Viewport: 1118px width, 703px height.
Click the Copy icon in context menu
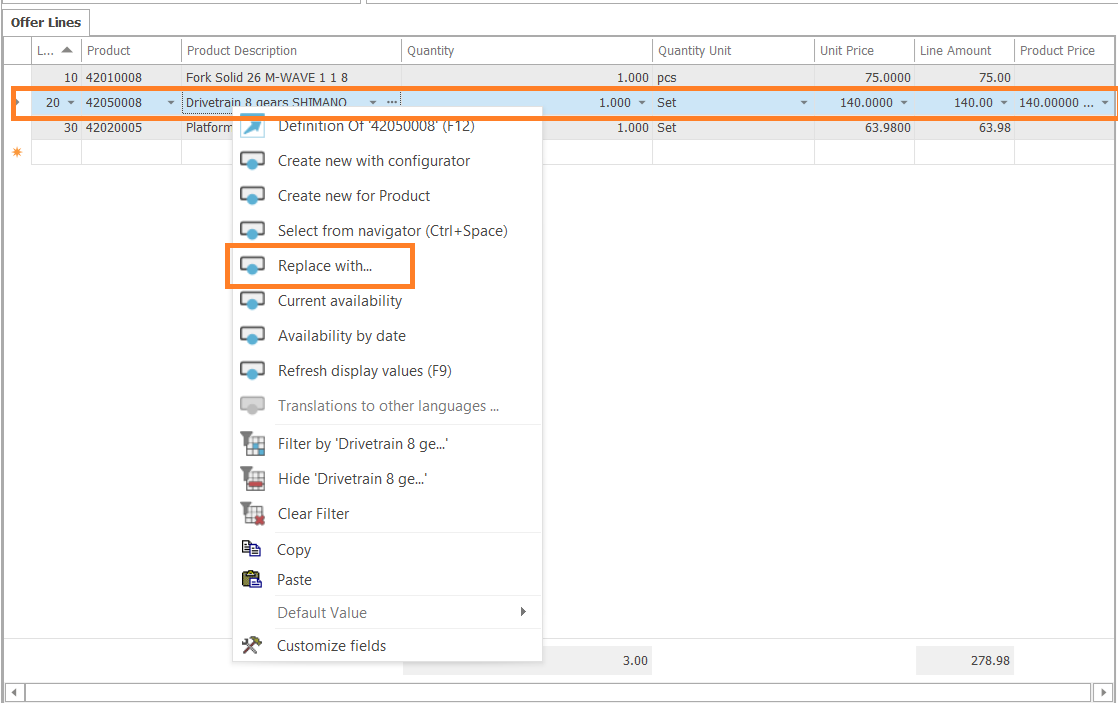click(252, 549)
